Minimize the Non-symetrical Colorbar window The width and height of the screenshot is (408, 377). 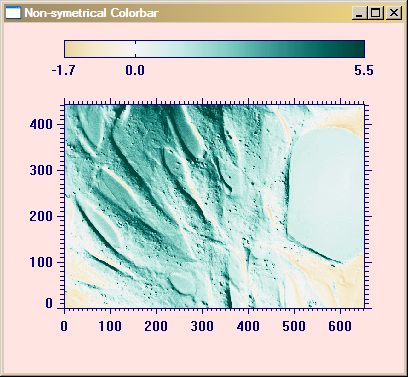point(359,13)
